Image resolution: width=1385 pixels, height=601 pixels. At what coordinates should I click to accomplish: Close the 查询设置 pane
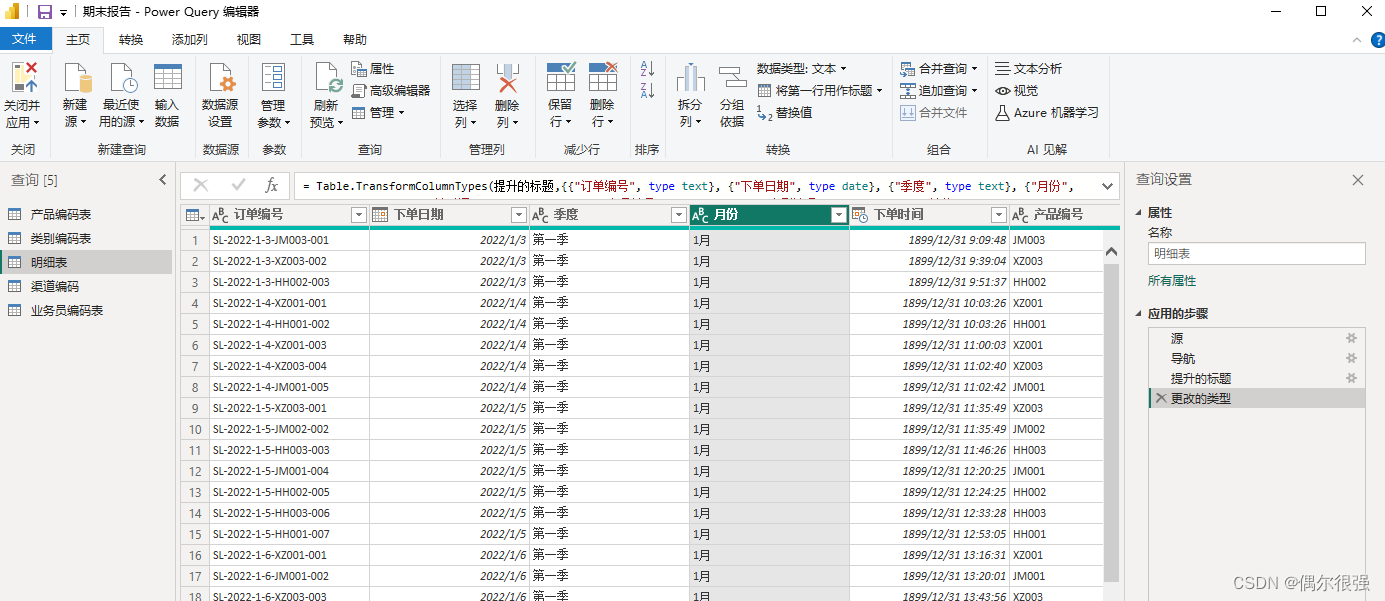pos(1358,180)
